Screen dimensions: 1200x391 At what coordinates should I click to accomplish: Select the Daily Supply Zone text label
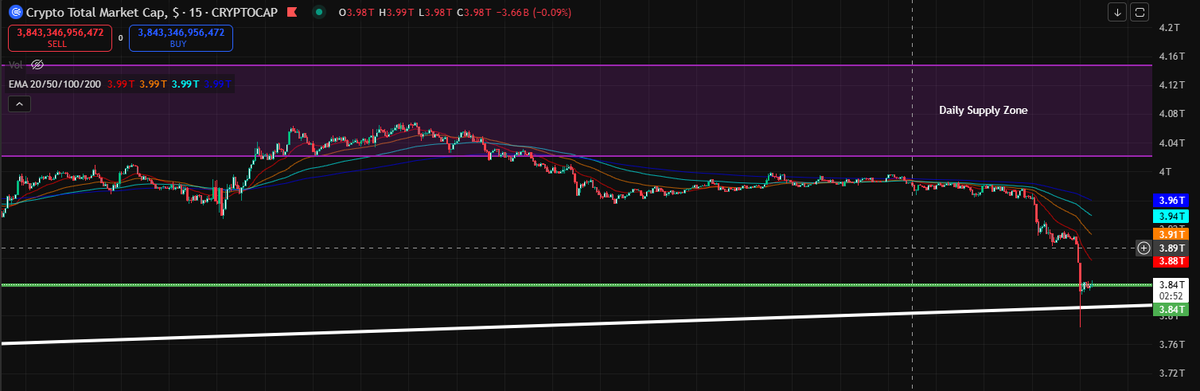click(983, 109)
